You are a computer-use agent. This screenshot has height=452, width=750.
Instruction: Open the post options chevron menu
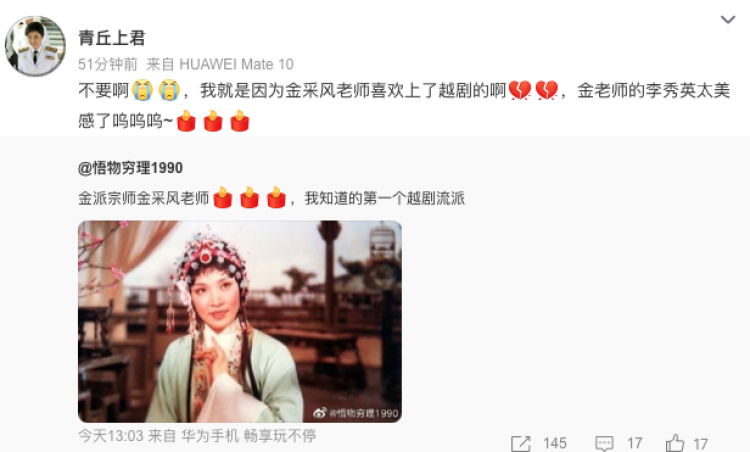click(x=728, y=20)
